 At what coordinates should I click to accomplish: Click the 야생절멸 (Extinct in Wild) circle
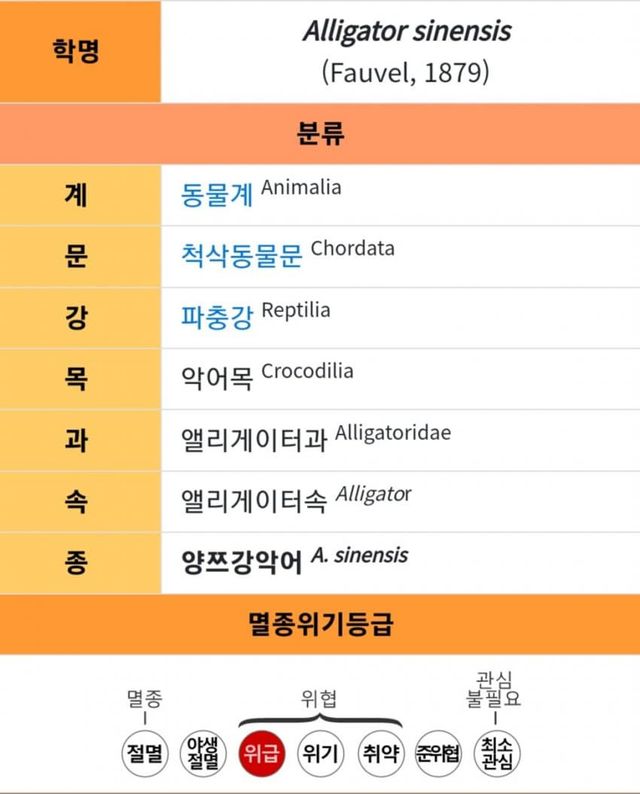[203, 754]
